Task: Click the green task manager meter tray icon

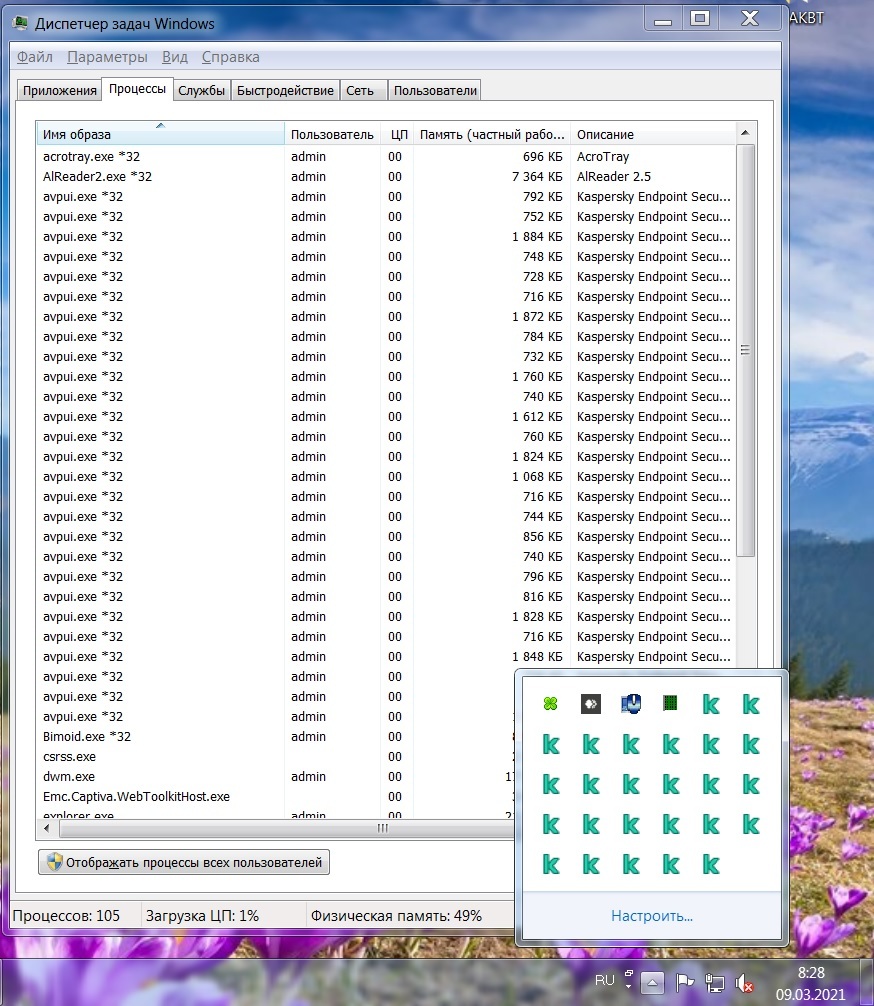Action: [x=671, y=704]
